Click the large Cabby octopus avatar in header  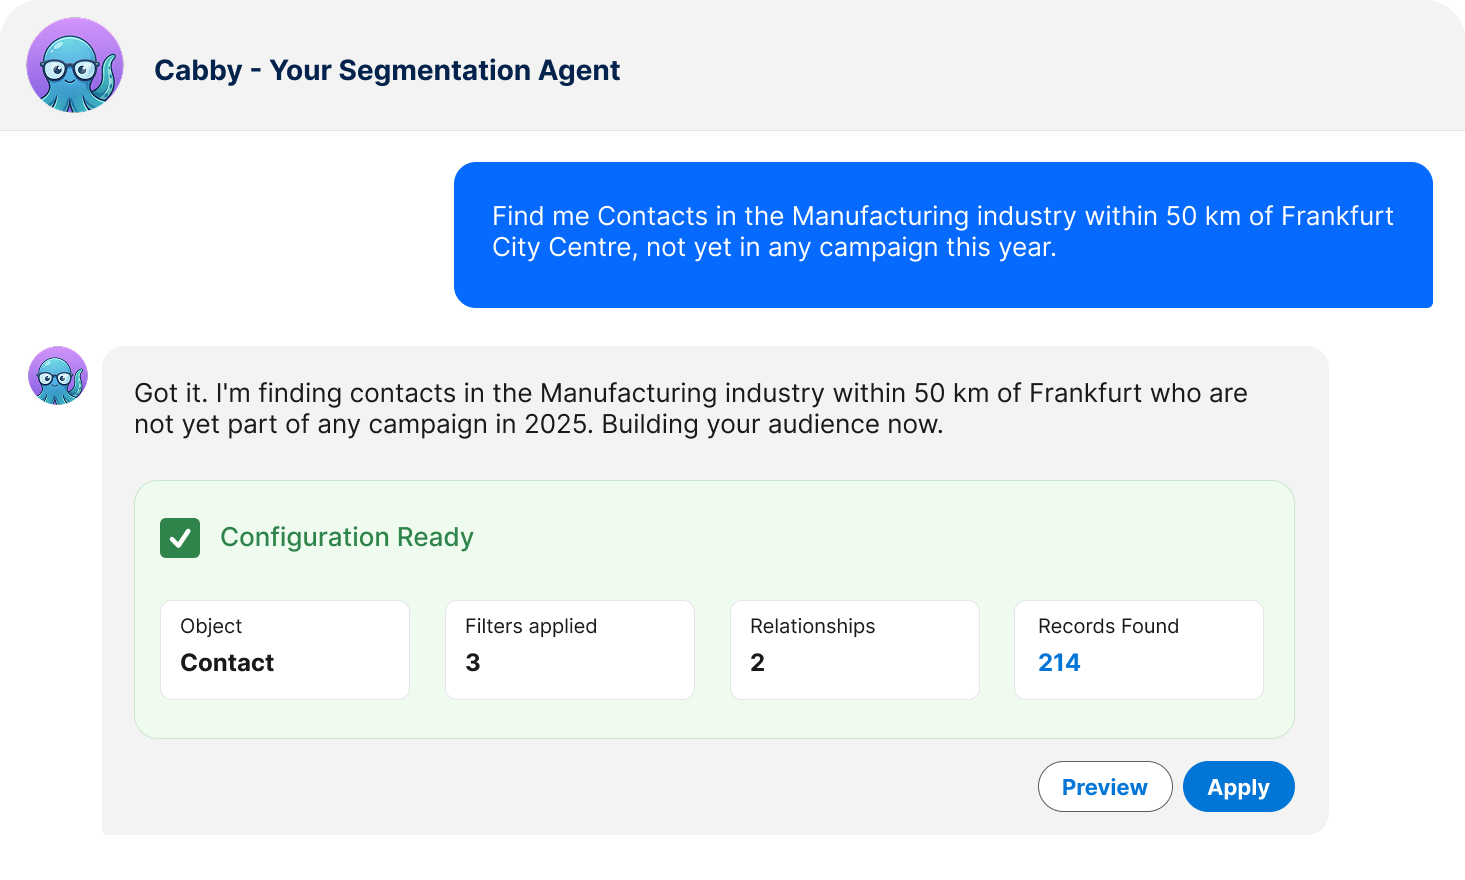[x=75, y=66]
